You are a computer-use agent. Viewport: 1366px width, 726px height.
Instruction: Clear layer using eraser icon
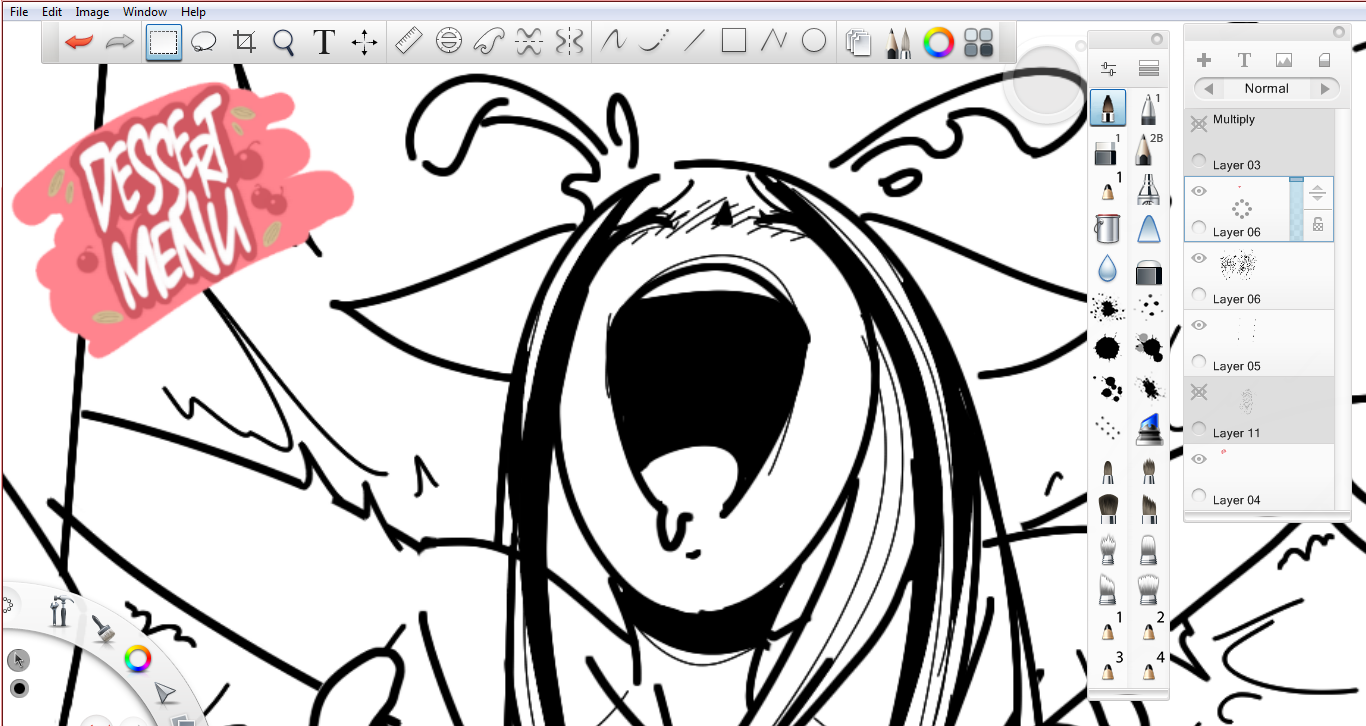click(1325, 61)
